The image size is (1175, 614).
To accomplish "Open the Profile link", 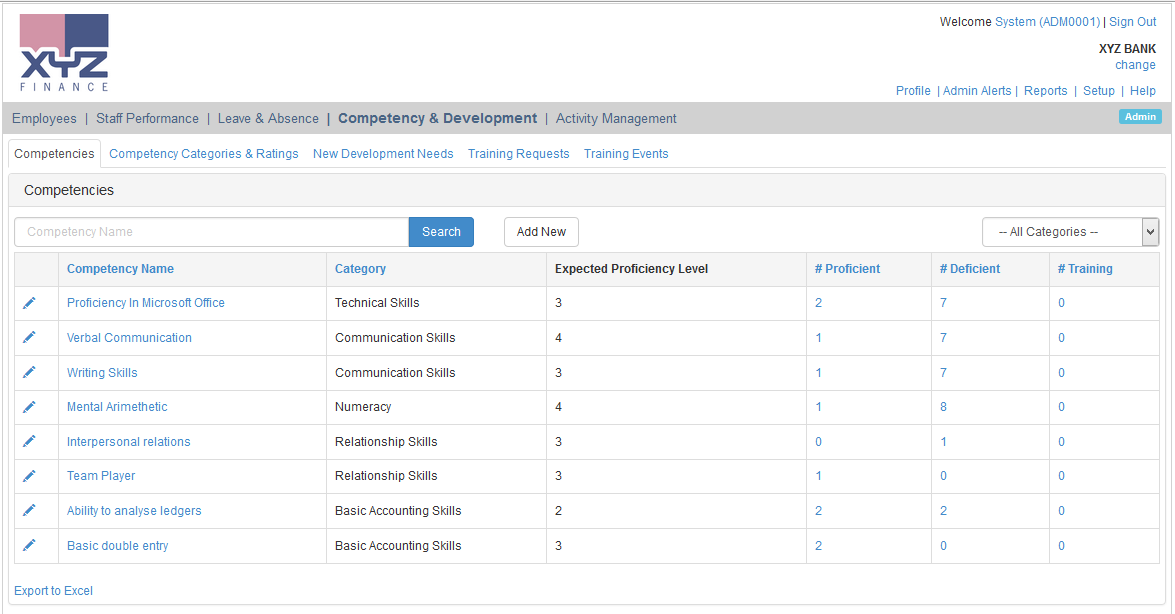I will point(913,91).
